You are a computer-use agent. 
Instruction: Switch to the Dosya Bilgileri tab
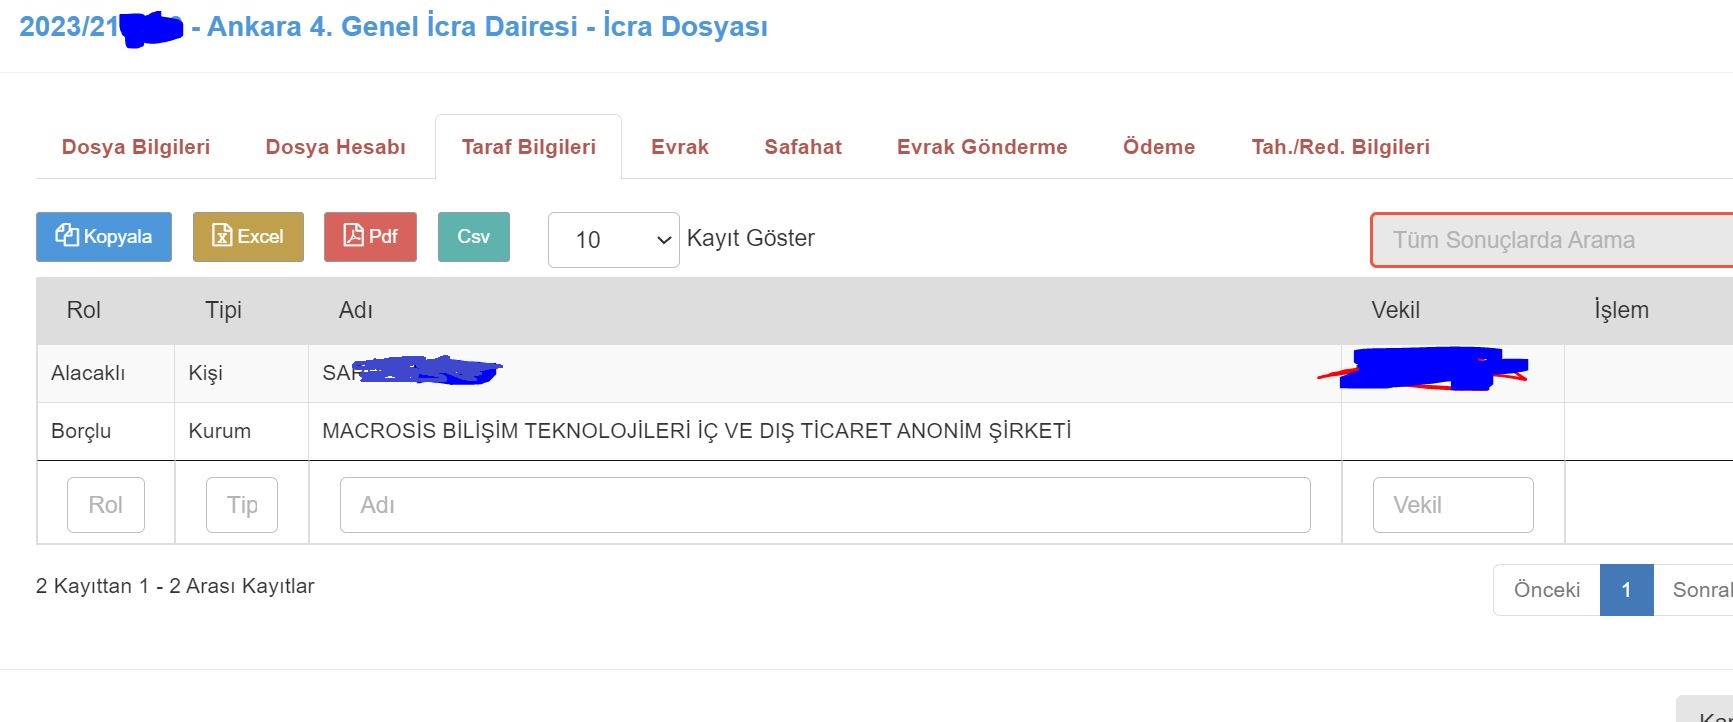136,147
